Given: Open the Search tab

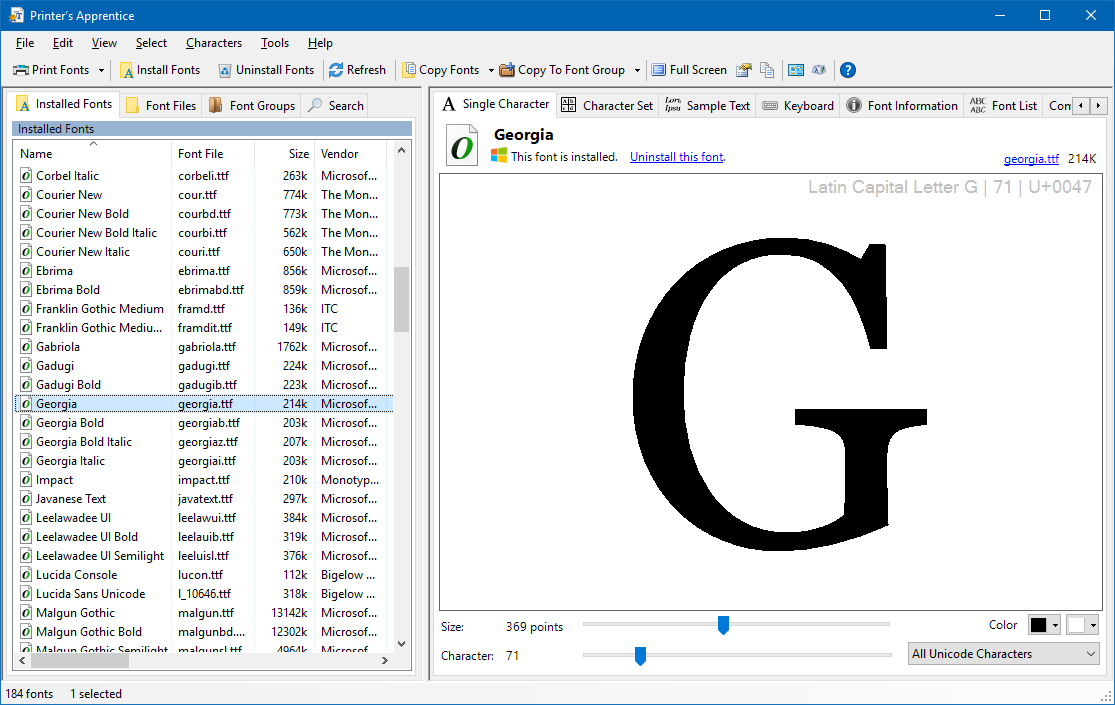Looking at the screenshot, I should click(x=336, y=105).
